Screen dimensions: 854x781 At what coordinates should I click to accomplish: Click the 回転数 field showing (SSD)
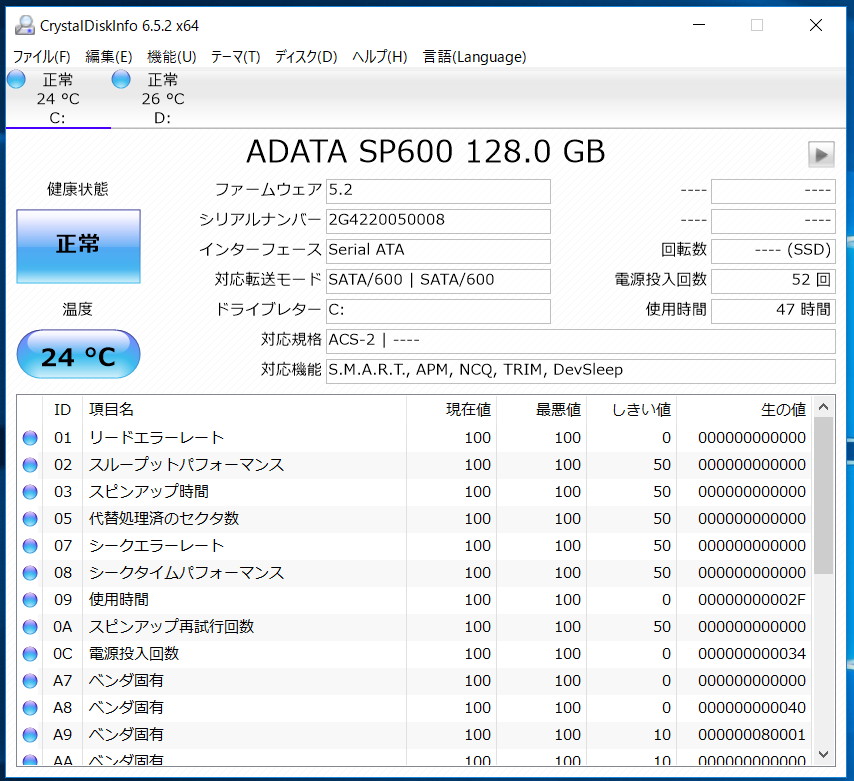click(x=773, y=251)
